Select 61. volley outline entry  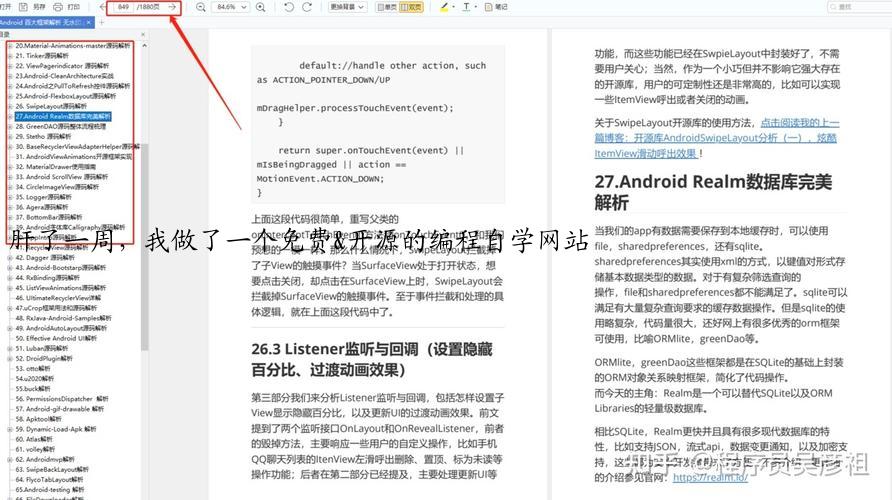point(35,449)
